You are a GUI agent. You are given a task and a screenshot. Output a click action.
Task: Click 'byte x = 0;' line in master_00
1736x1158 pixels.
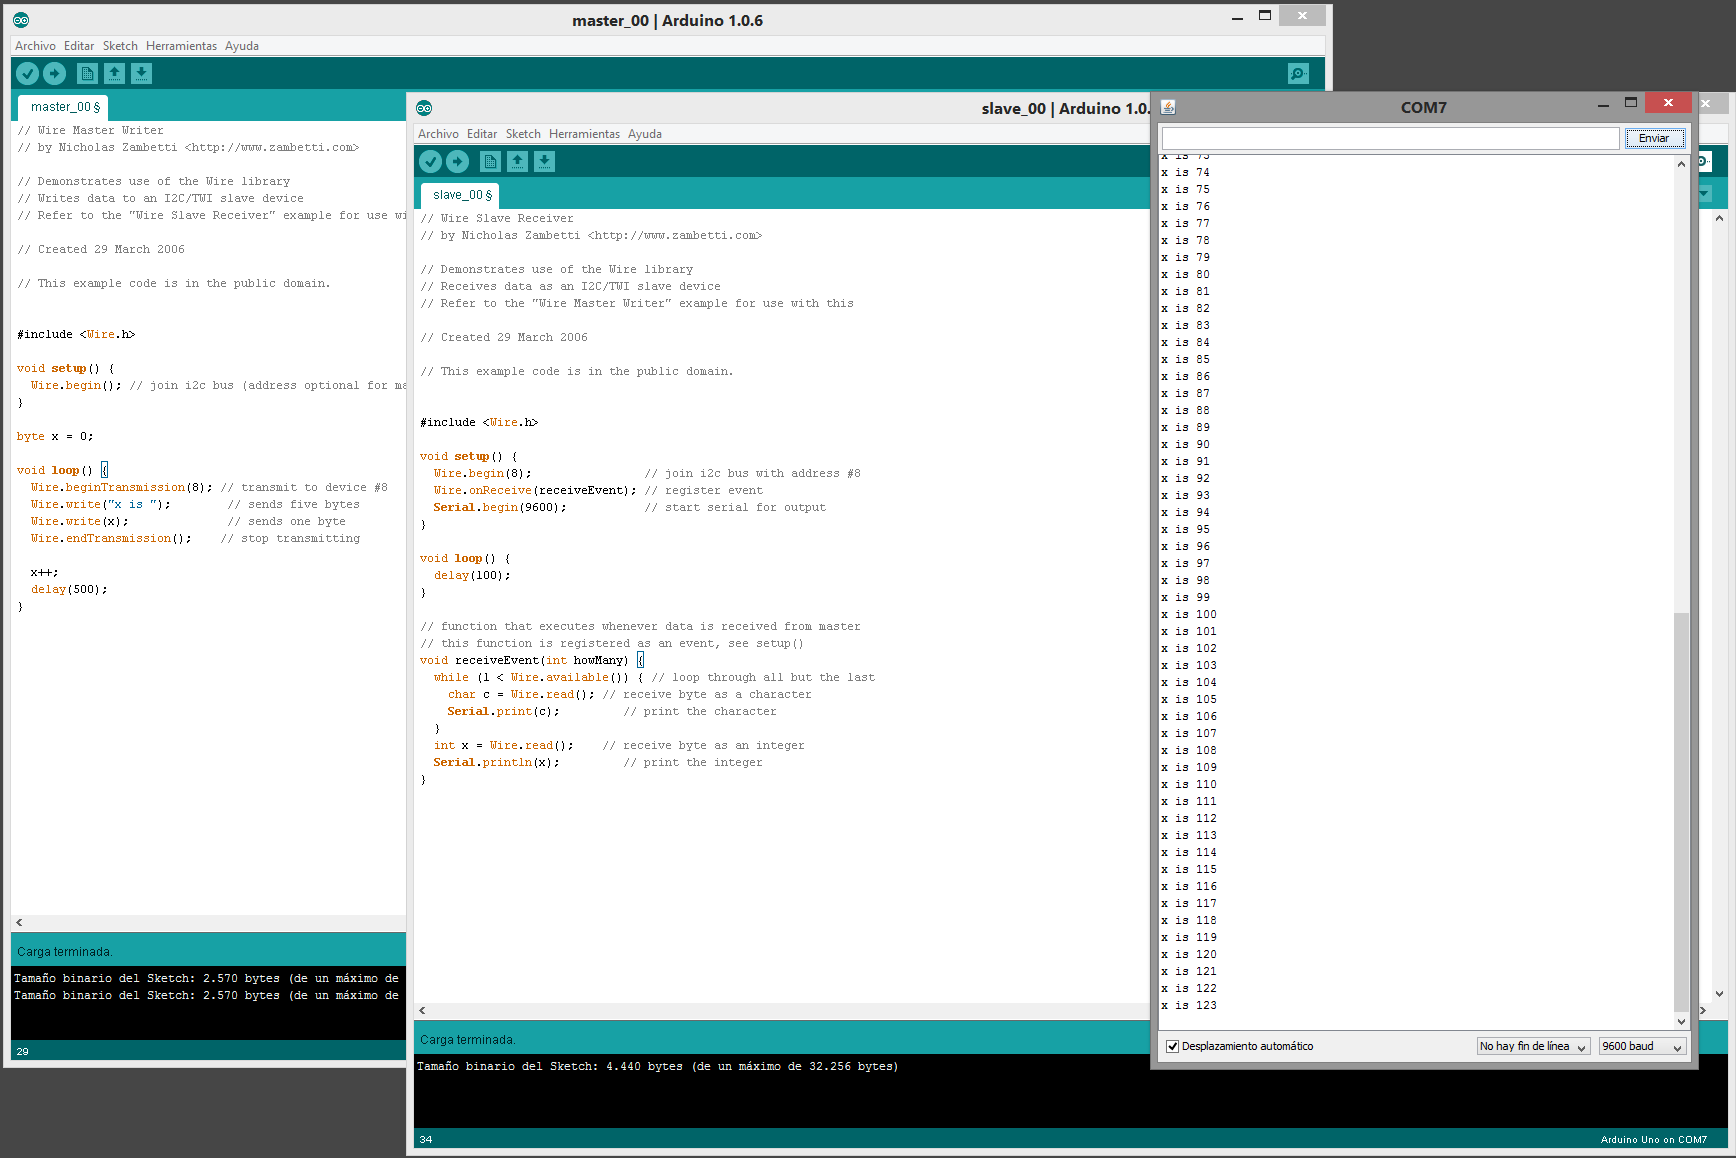point(55,436)
